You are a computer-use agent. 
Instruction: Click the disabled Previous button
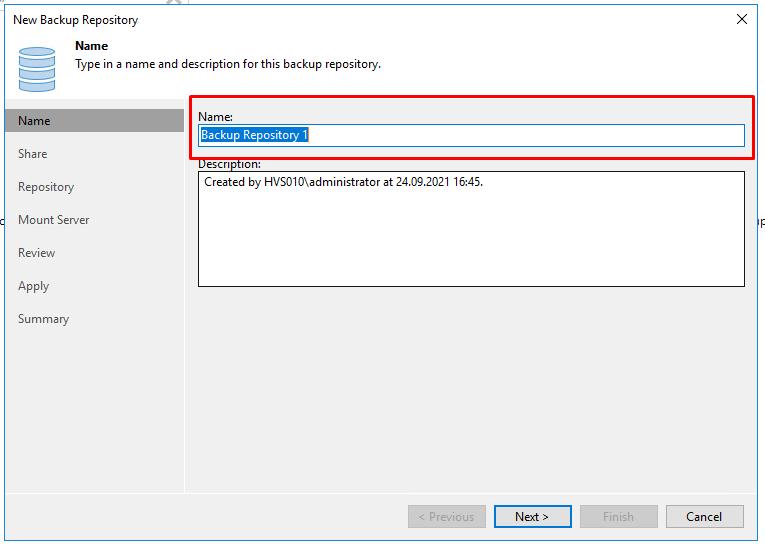click(447, 516)
